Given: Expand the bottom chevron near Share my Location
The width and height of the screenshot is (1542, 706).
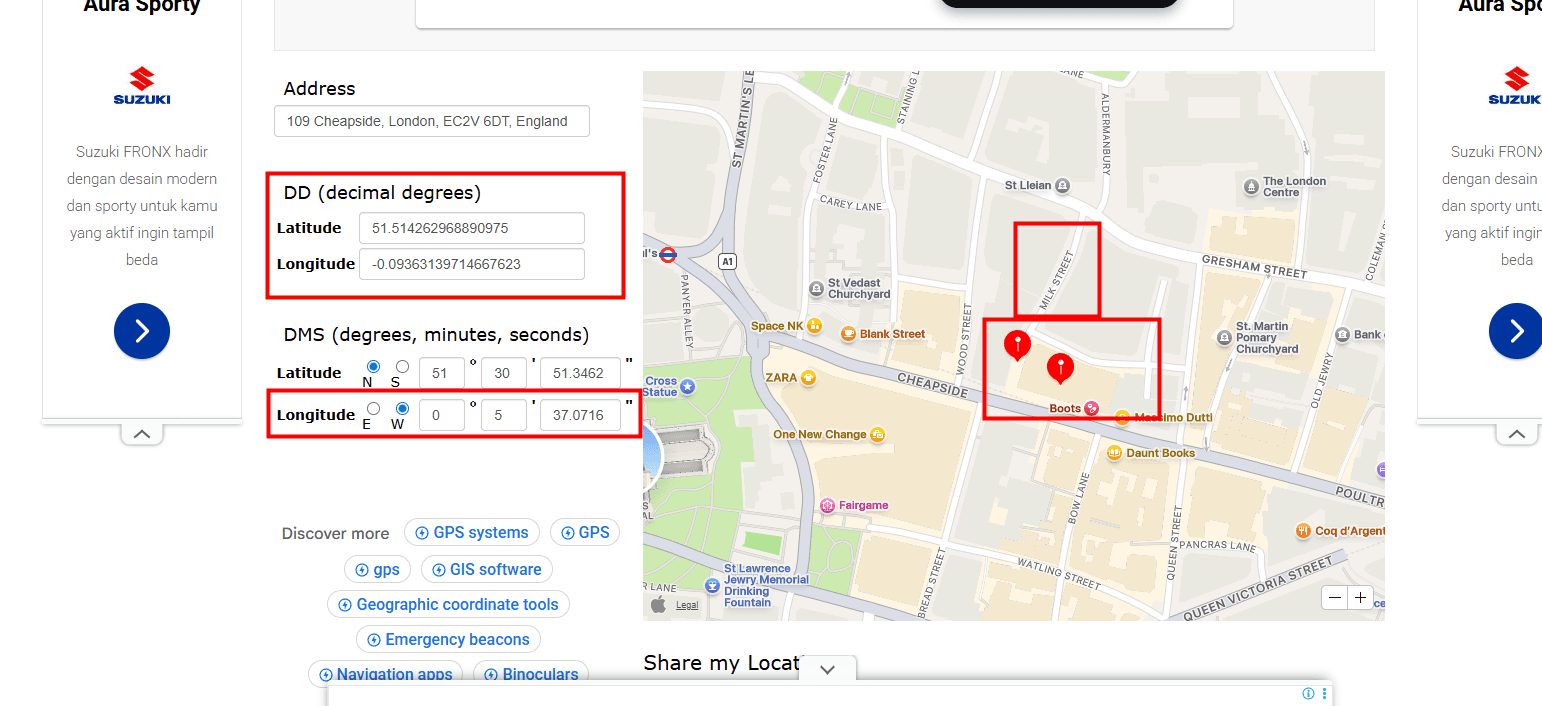Looking at the screenshot, I should click(827, 670).
